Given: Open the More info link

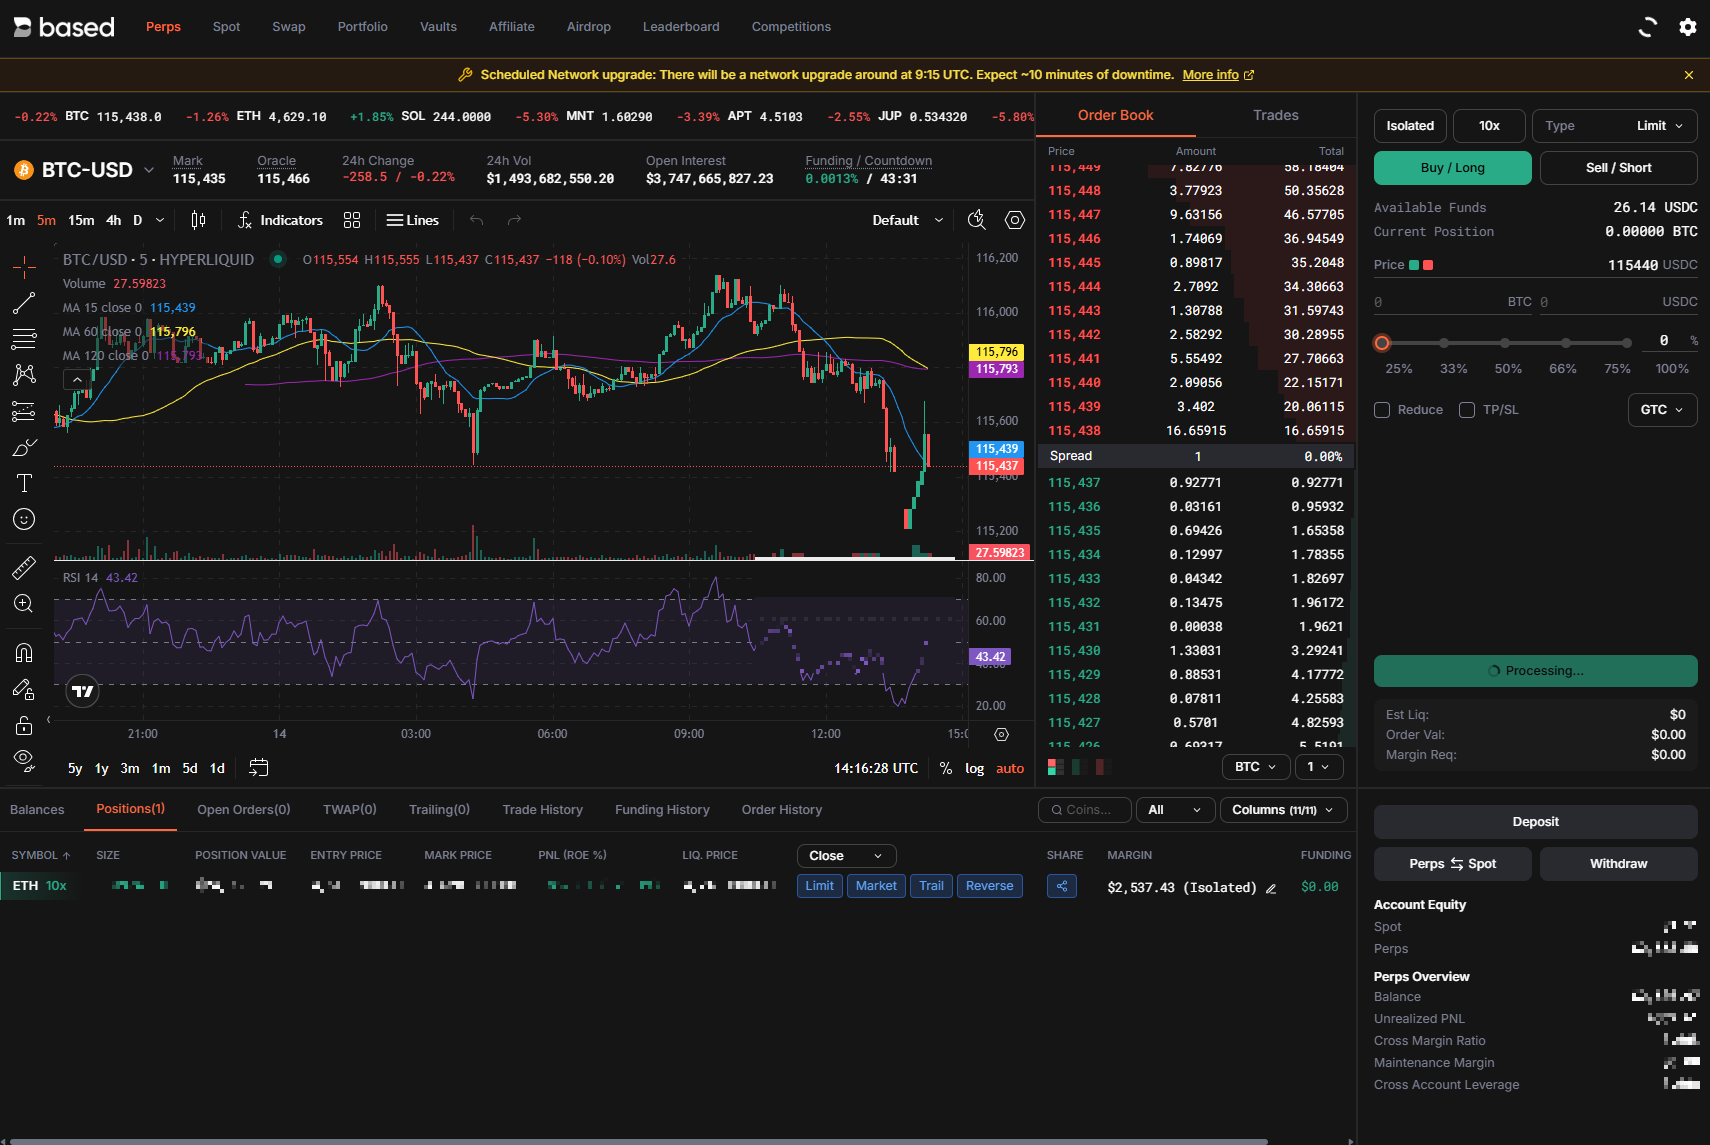Looking at the screenshot, I should (1218, 75).
